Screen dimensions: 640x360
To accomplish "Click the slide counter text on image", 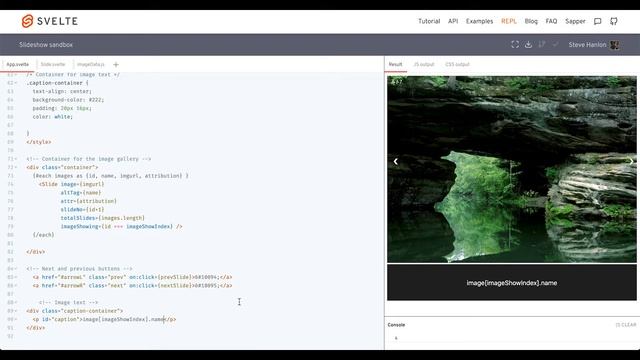I will pyautogui.click(x=397, y=82).
